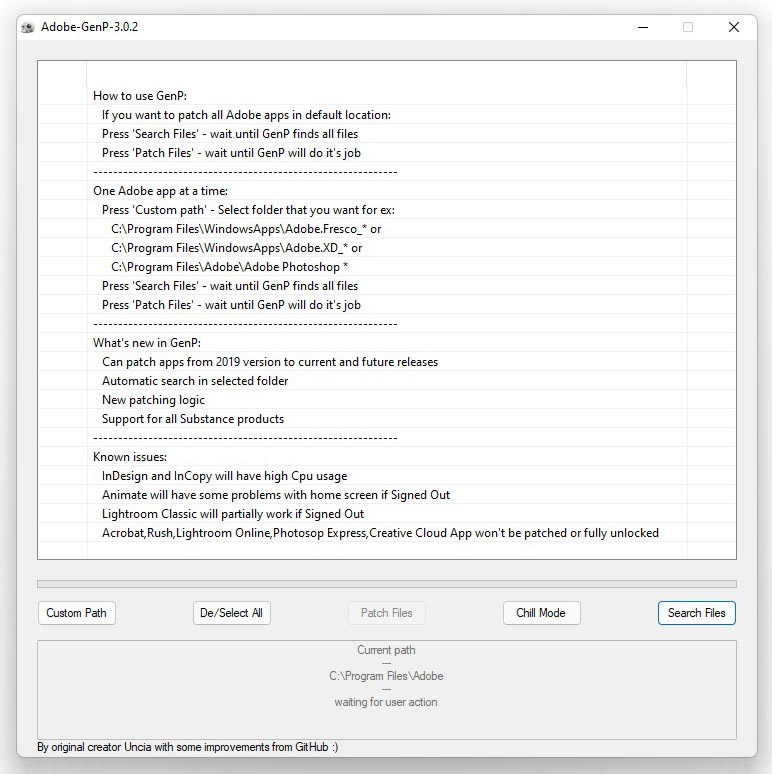Enable Chill Mode
This screenshot has width=772, height=774.
point(541,613)
